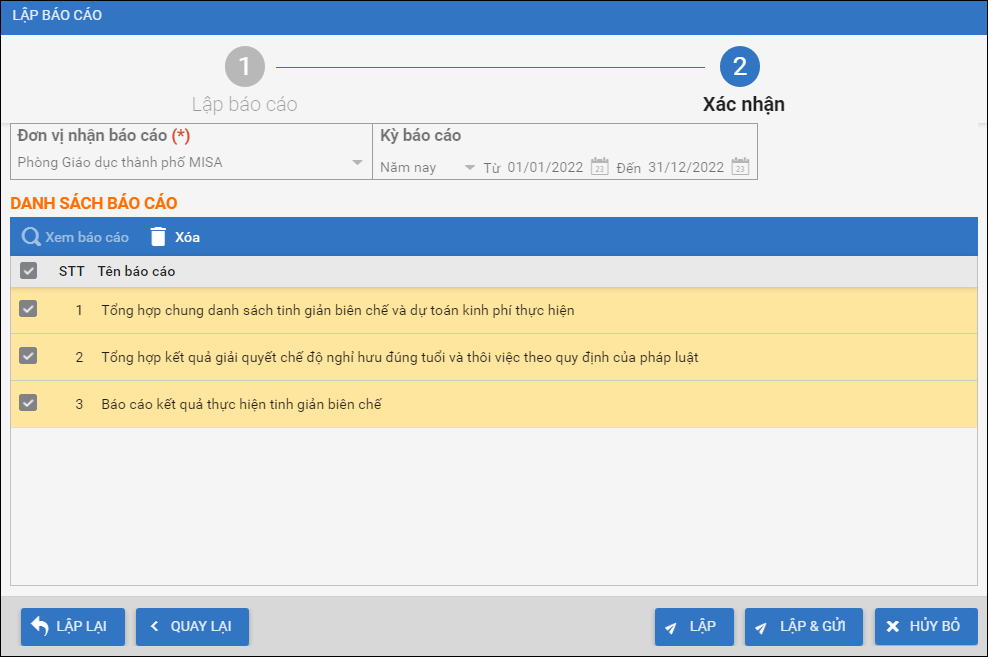Click the 01/01/2022 start date field

click(x=544, y=167)
